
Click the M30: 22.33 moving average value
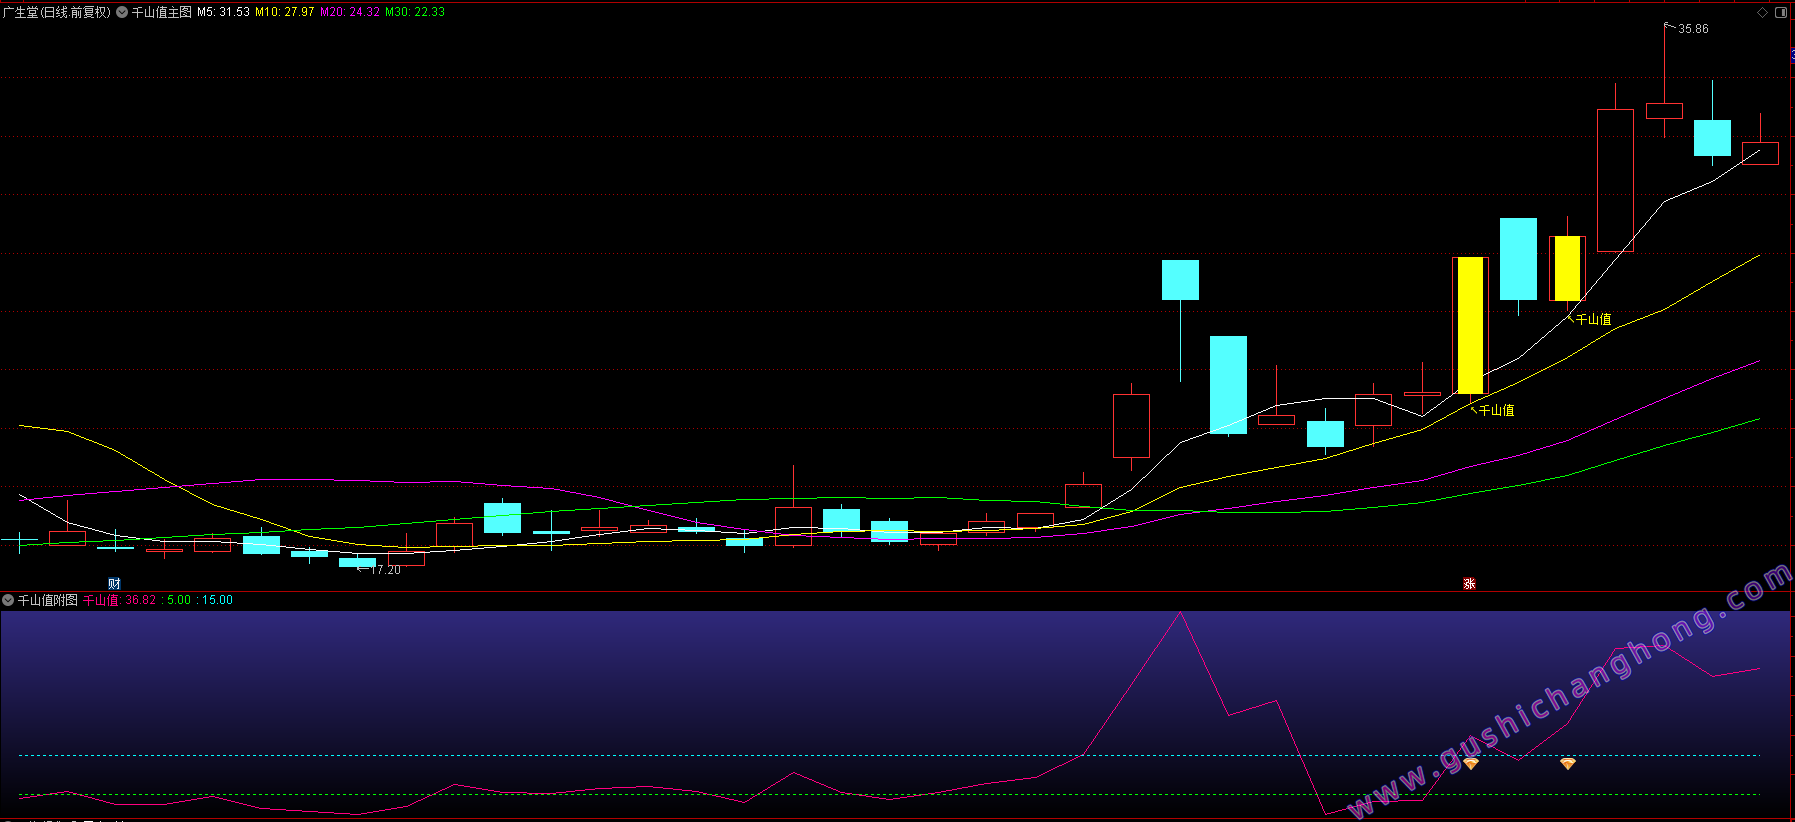pyautogui.click(x=415, y=12)
